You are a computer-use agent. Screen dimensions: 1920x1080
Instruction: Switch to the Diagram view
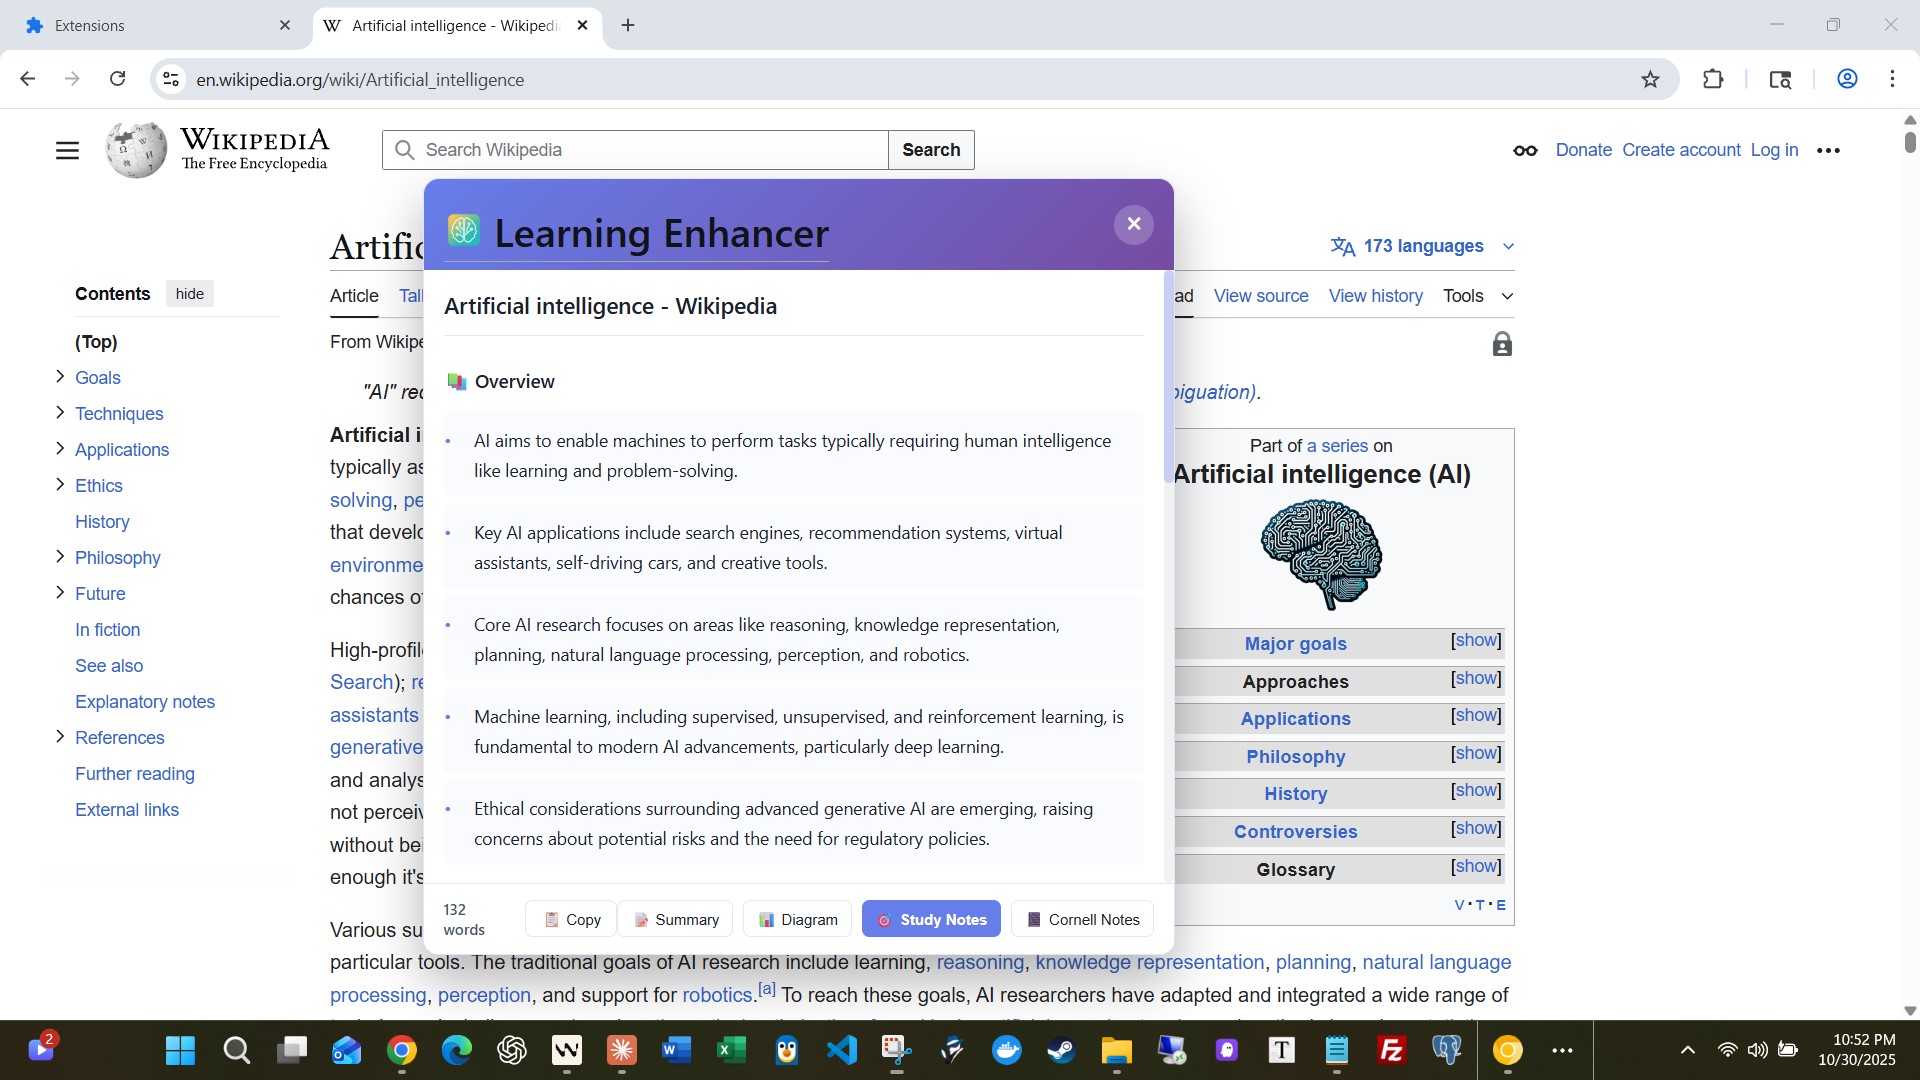tap(797, 919)
